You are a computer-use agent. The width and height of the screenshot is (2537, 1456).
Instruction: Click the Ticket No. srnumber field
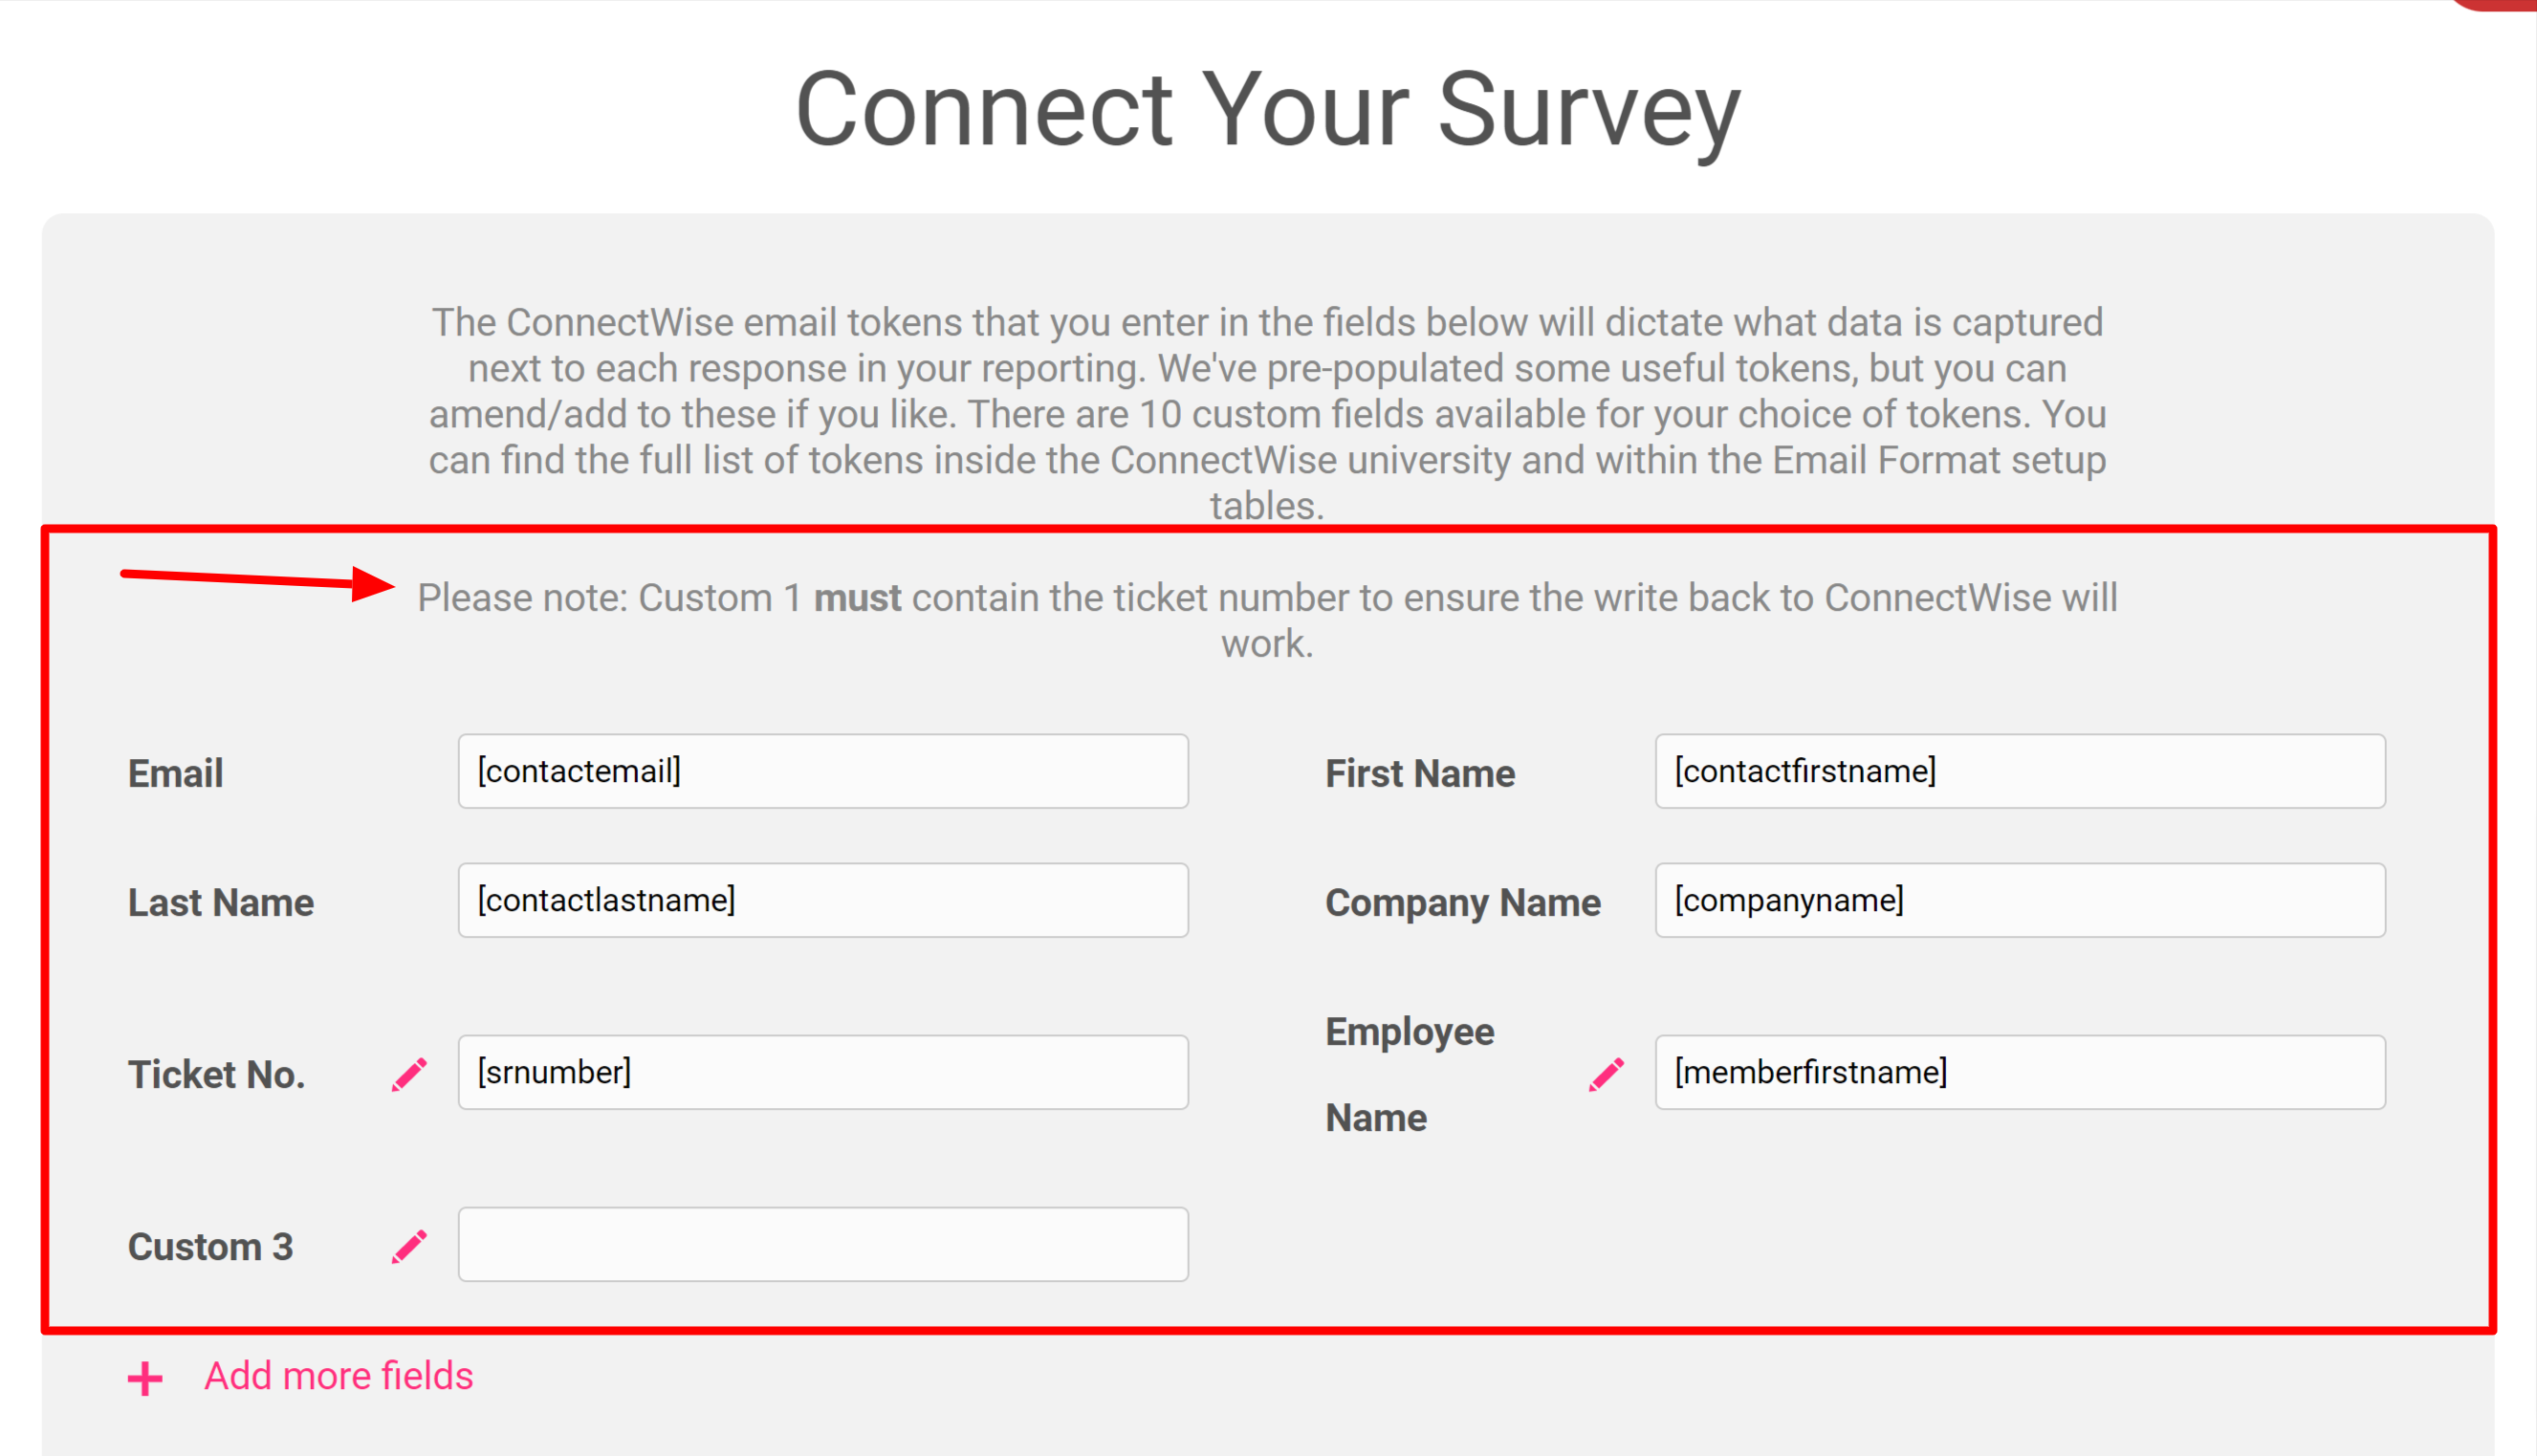click(x=823, y=1072)
